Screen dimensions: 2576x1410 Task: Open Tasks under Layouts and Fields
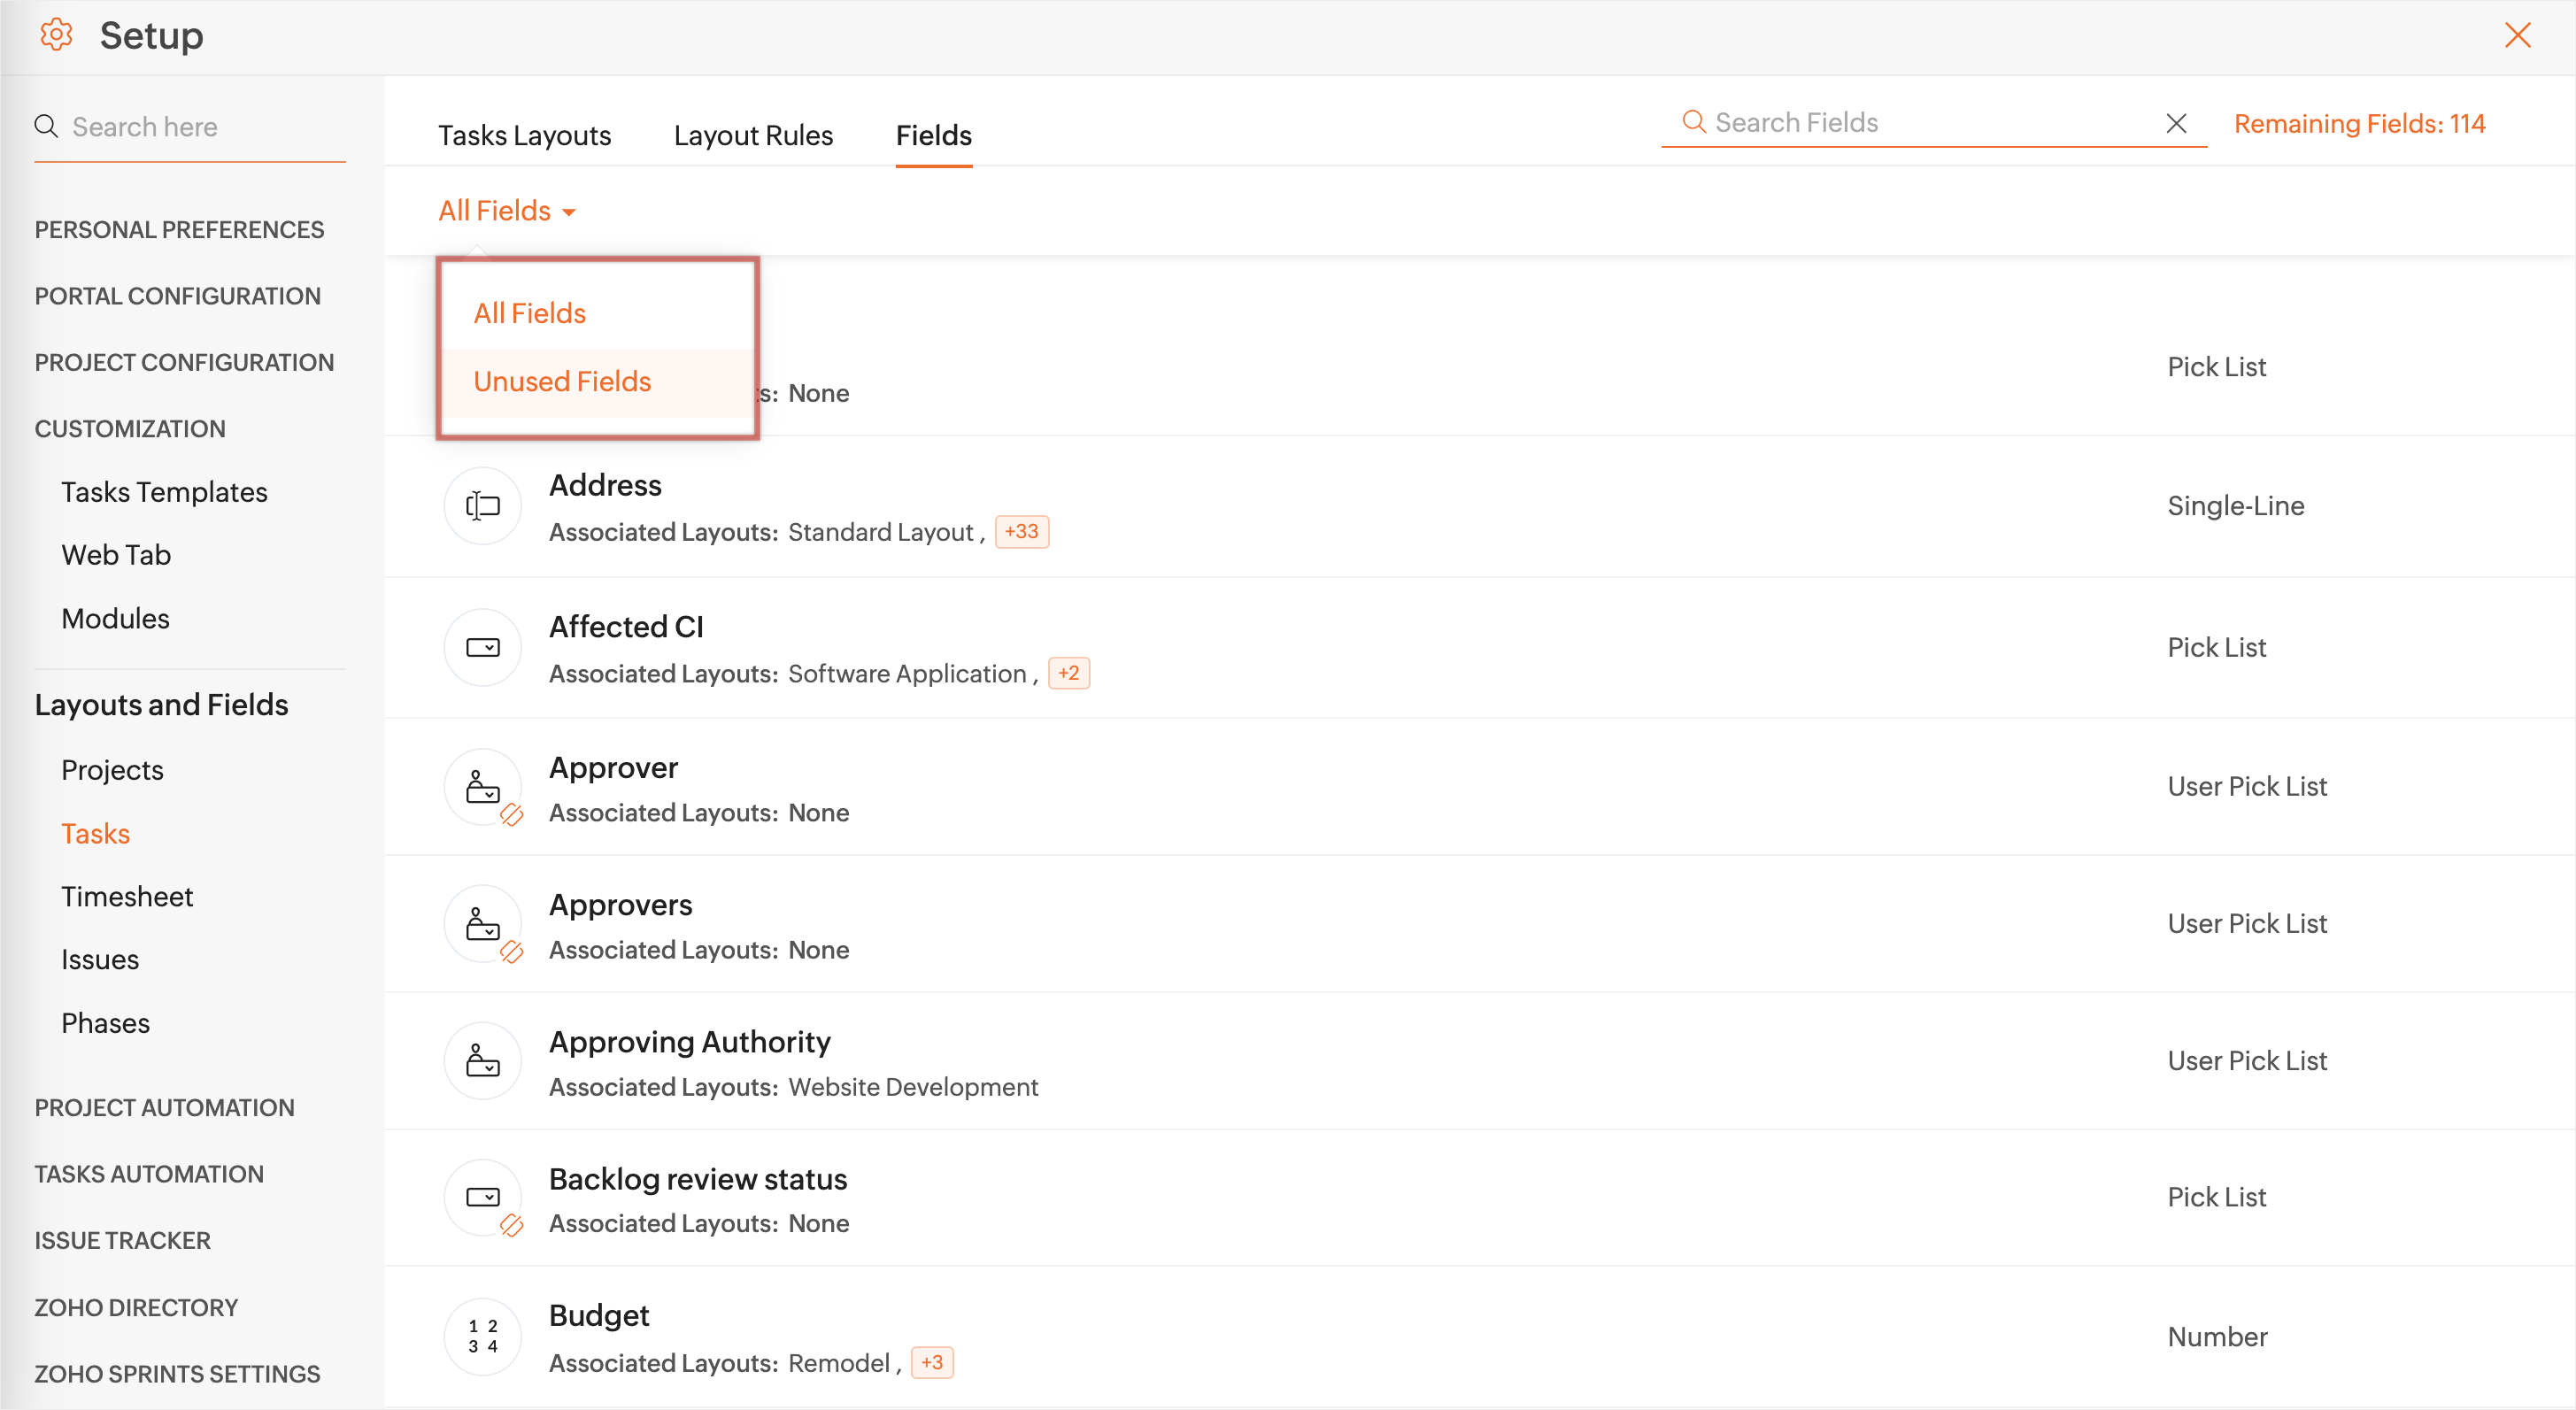coord(95,834)
